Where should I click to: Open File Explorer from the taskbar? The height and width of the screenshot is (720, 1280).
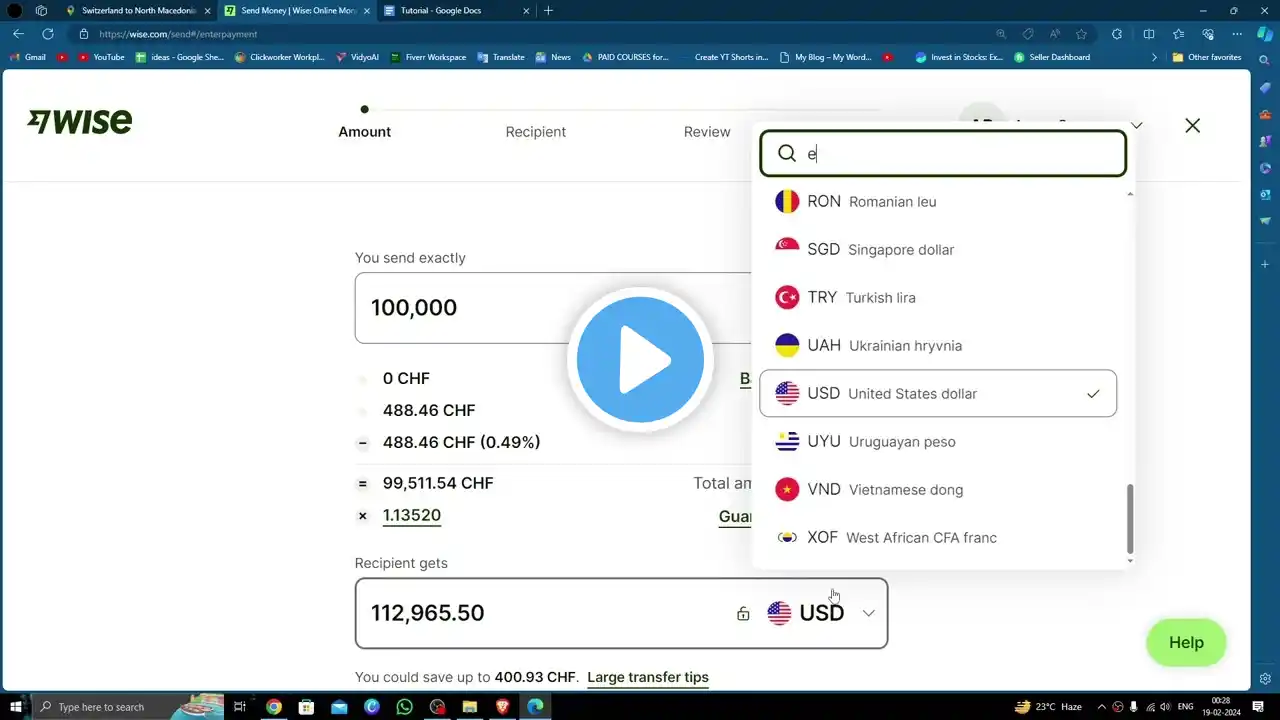click(x=470, y=707)
